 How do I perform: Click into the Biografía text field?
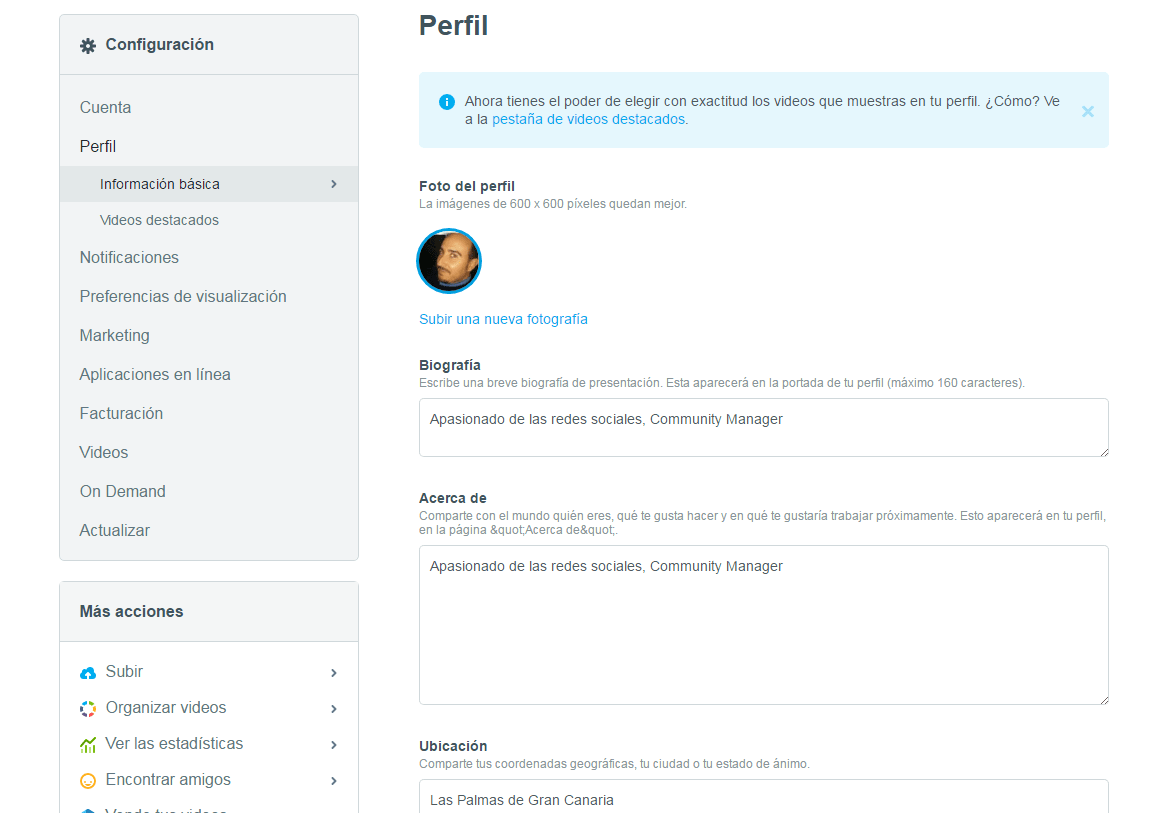click(x=764, y=427)
